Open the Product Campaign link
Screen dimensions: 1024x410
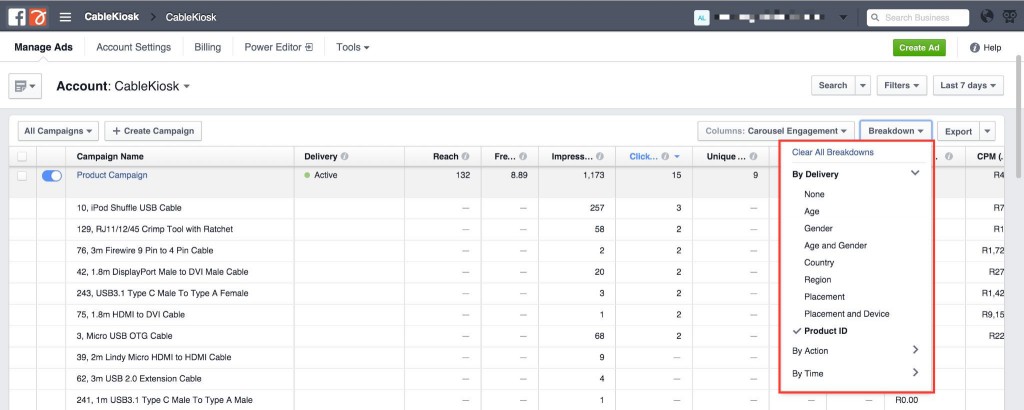pyautogui.click(x=112, y=175)
